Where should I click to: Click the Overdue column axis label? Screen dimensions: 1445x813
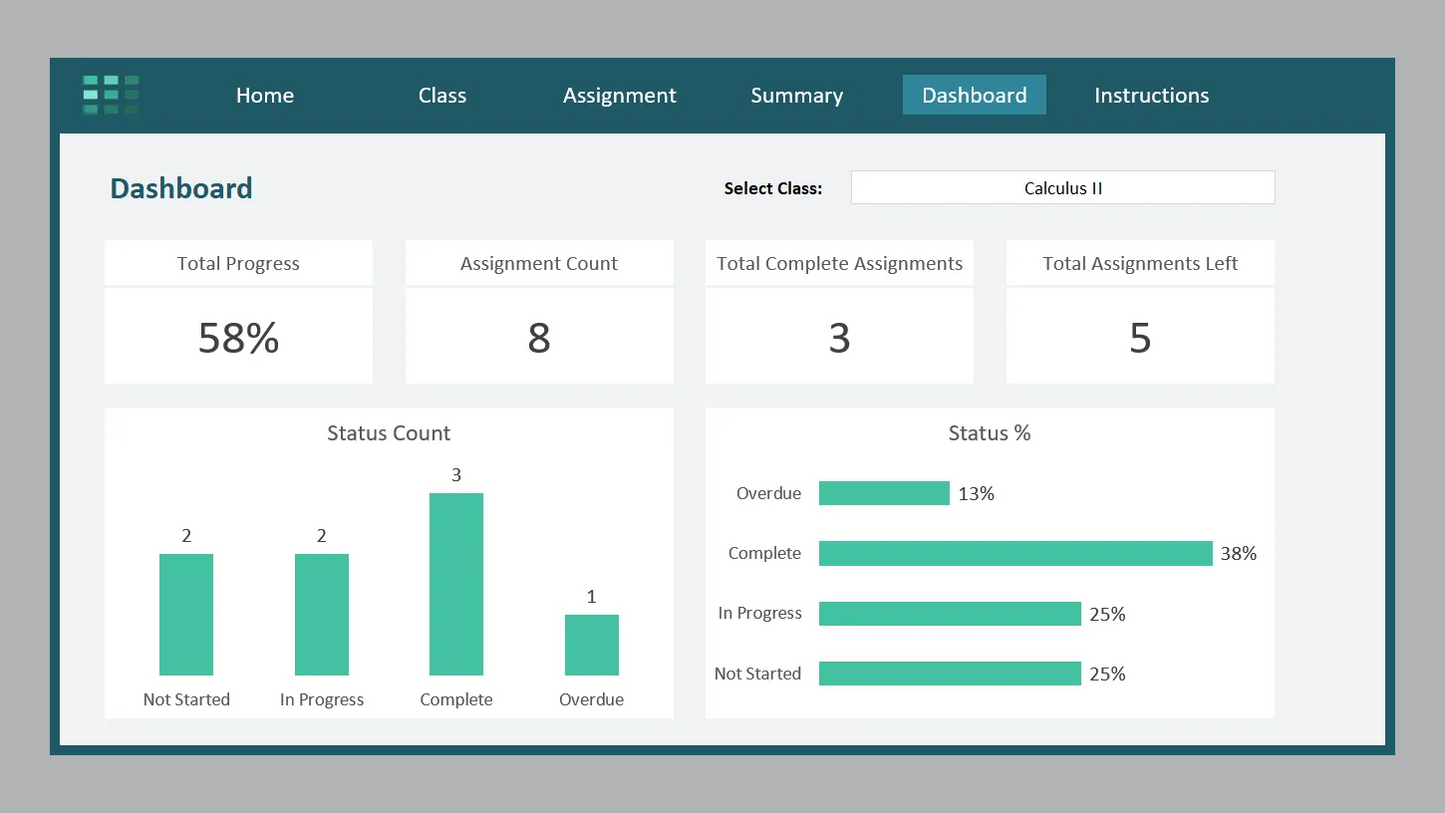[x=592, y=700]
